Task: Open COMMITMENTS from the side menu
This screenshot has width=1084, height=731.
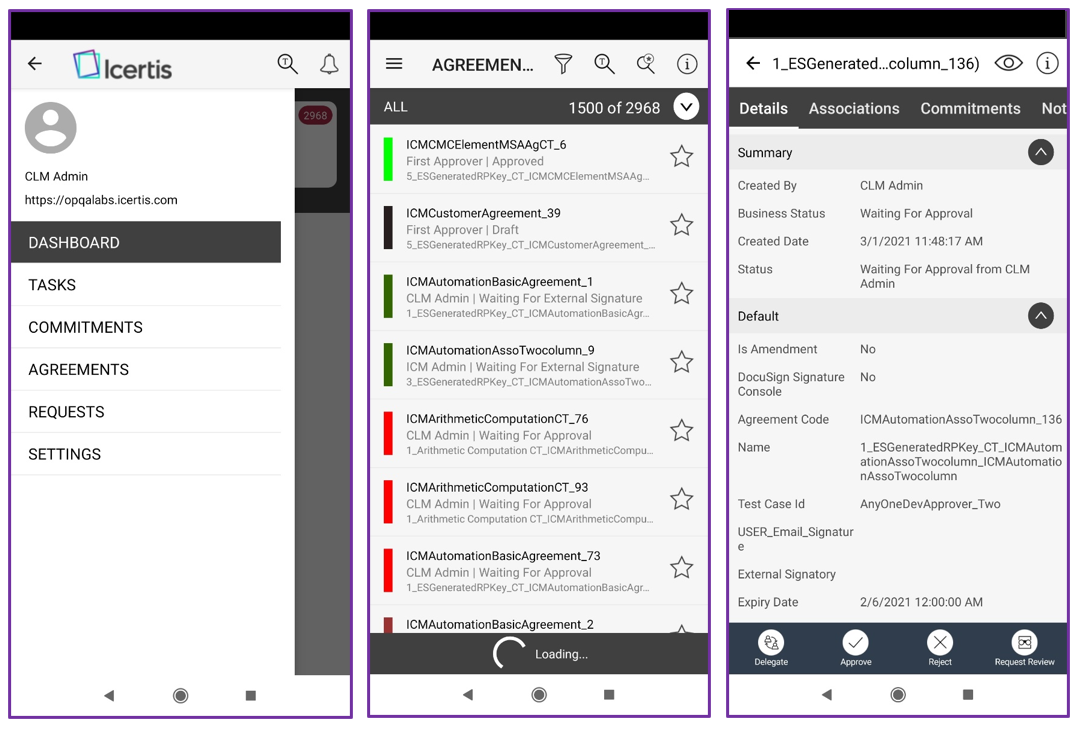Action: coord(85,327)
